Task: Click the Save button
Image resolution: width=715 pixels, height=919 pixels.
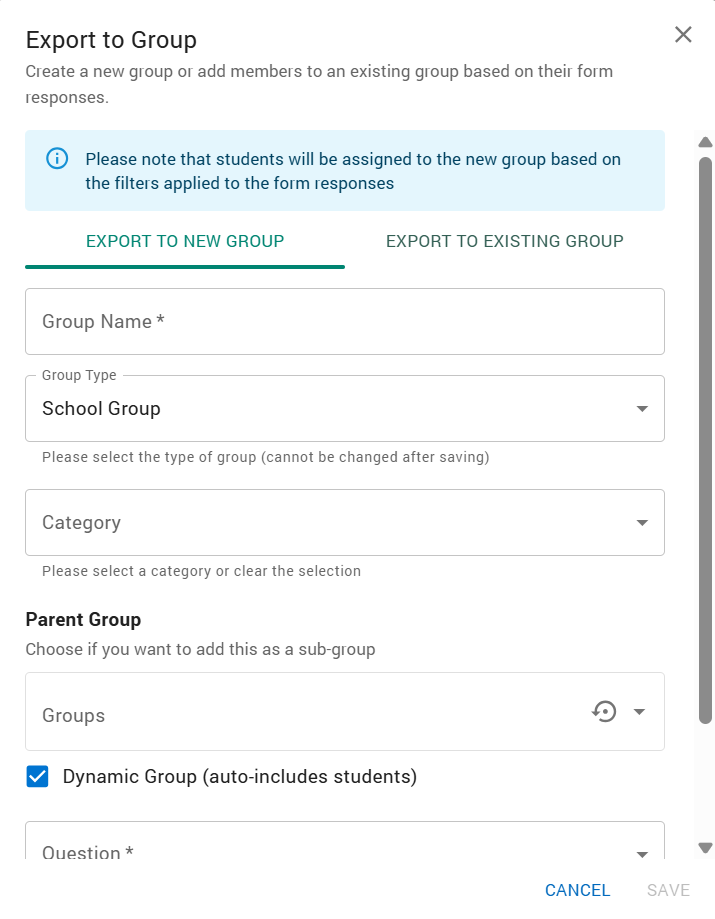Action: coord(668,890)
